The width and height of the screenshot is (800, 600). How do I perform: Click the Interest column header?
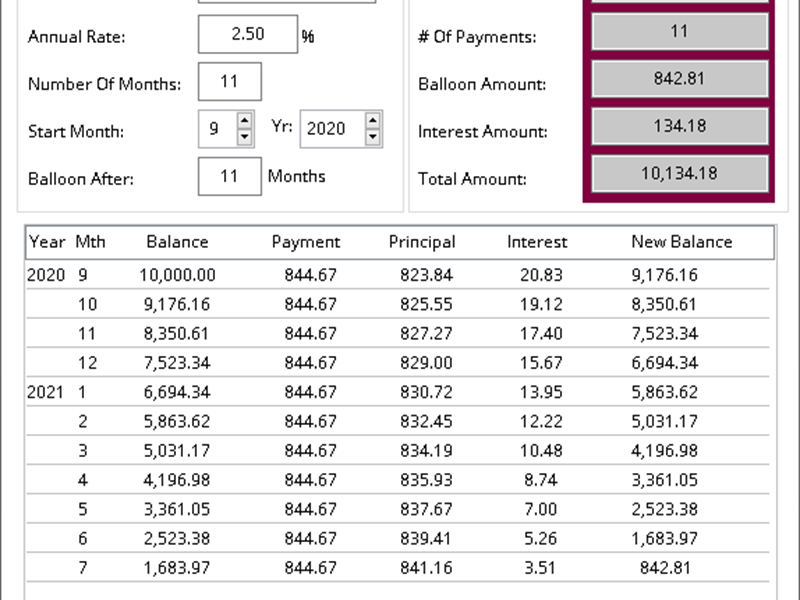tap(538, 242)
